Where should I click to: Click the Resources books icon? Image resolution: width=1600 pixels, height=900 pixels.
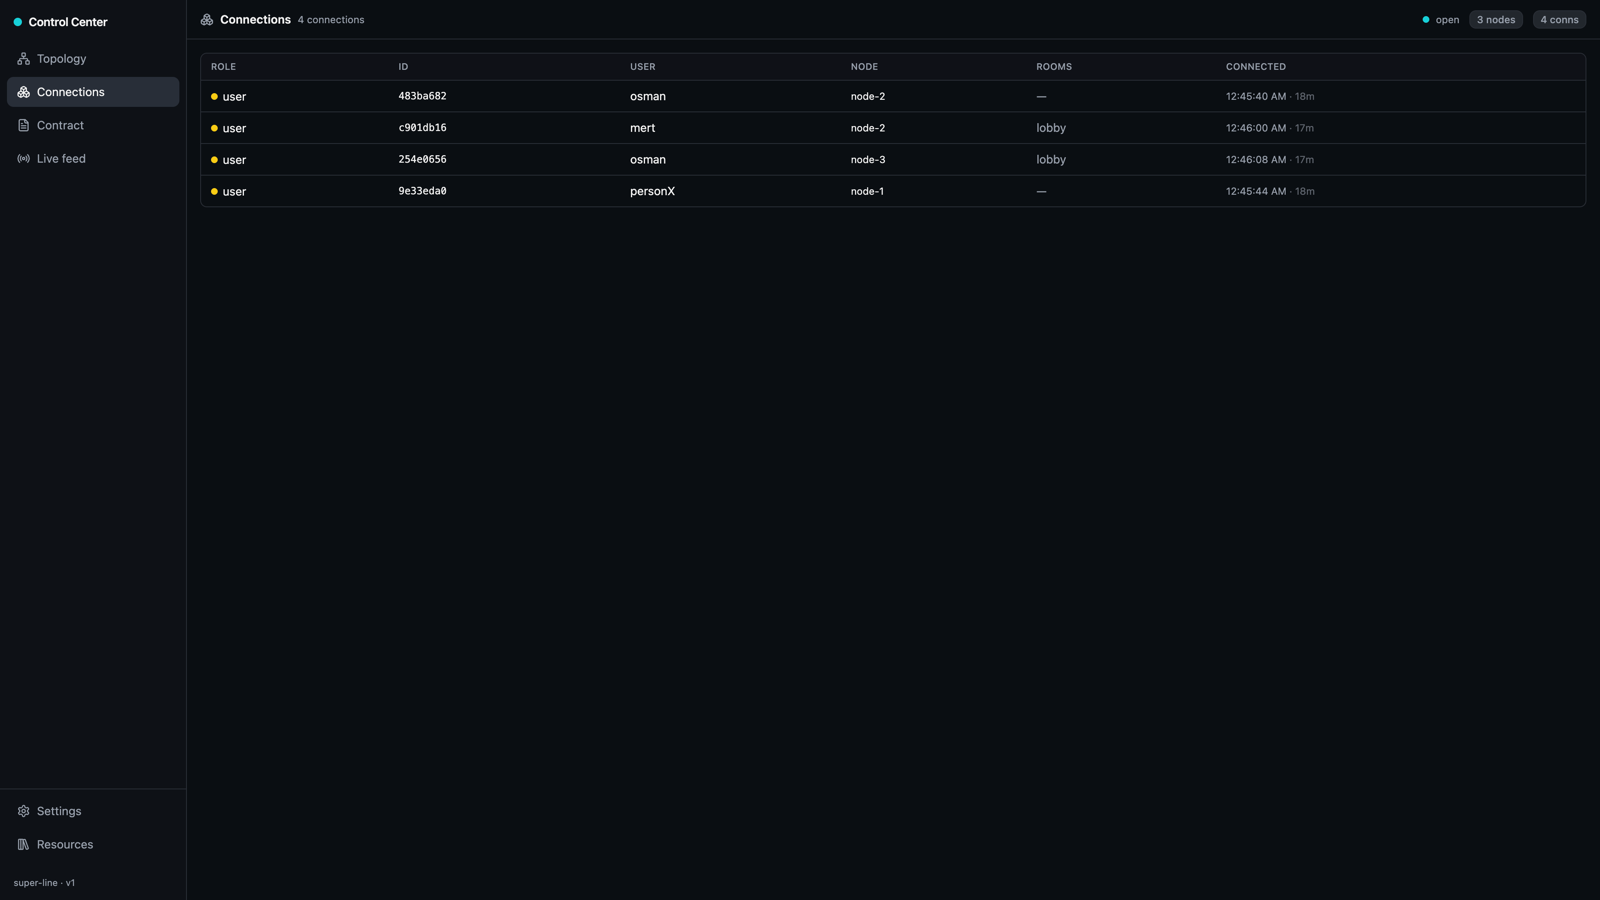(23, 845)
